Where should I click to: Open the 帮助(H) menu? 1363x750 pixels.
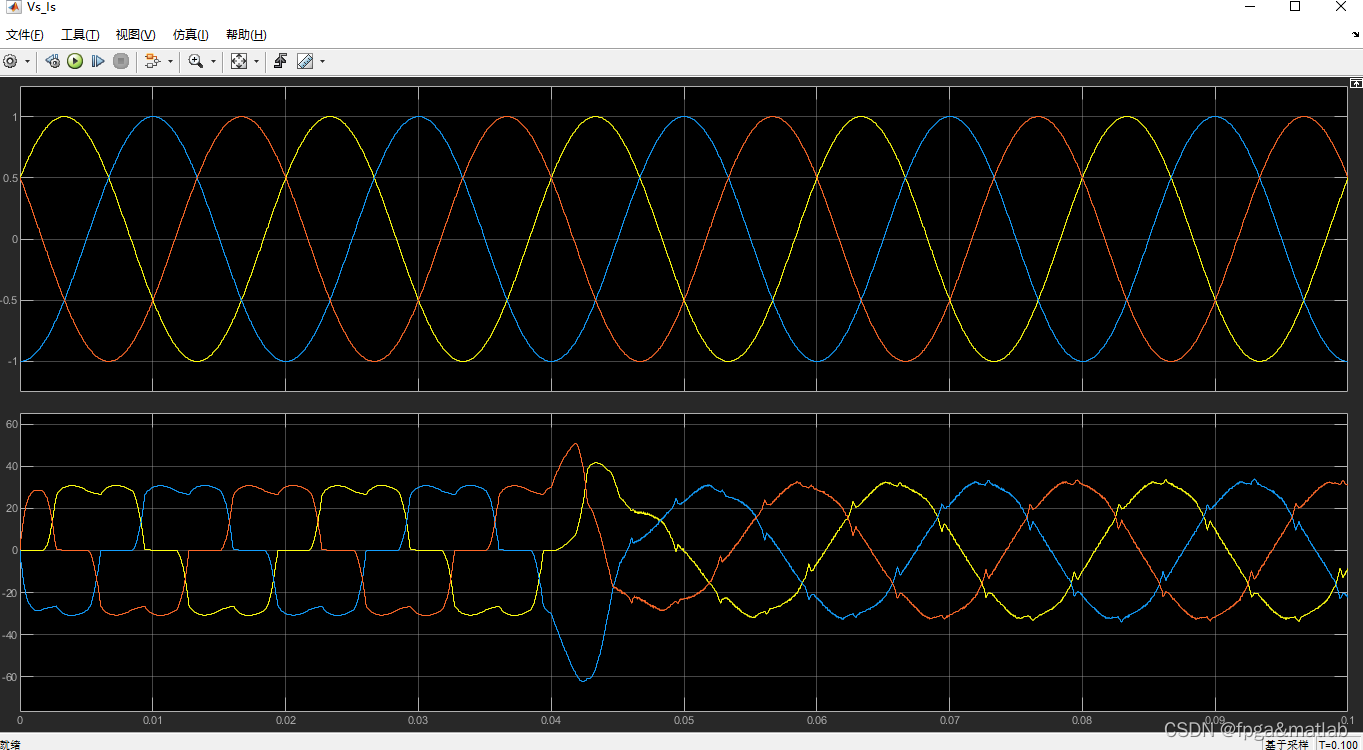coord(246,35)
